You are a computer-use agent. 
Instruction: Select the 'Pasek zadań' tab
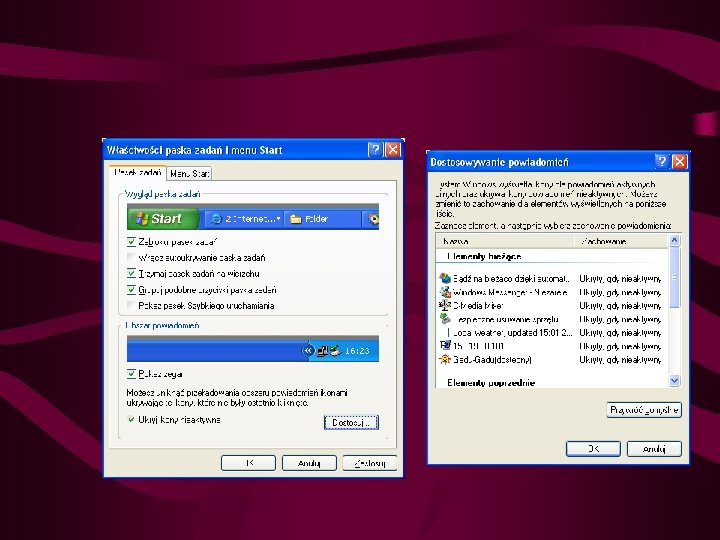[137, 173]
